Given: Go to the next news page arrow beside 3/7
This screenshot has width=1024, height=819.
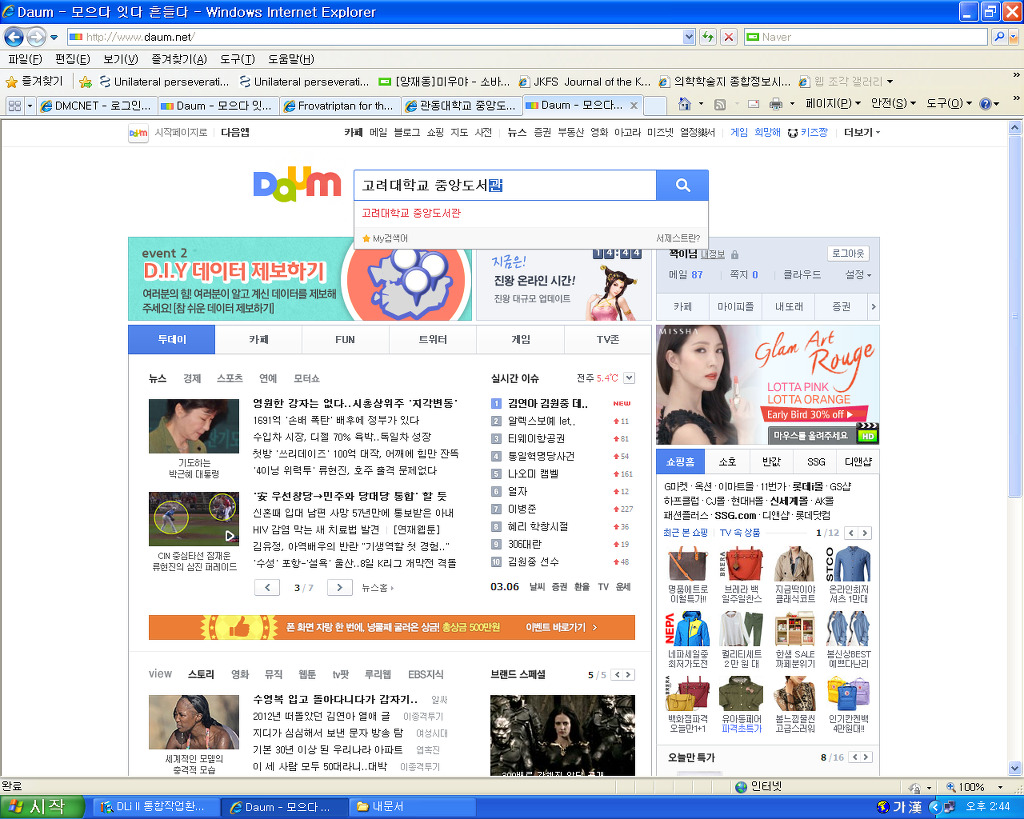Looking at the screenshot, I should (339, 587).
